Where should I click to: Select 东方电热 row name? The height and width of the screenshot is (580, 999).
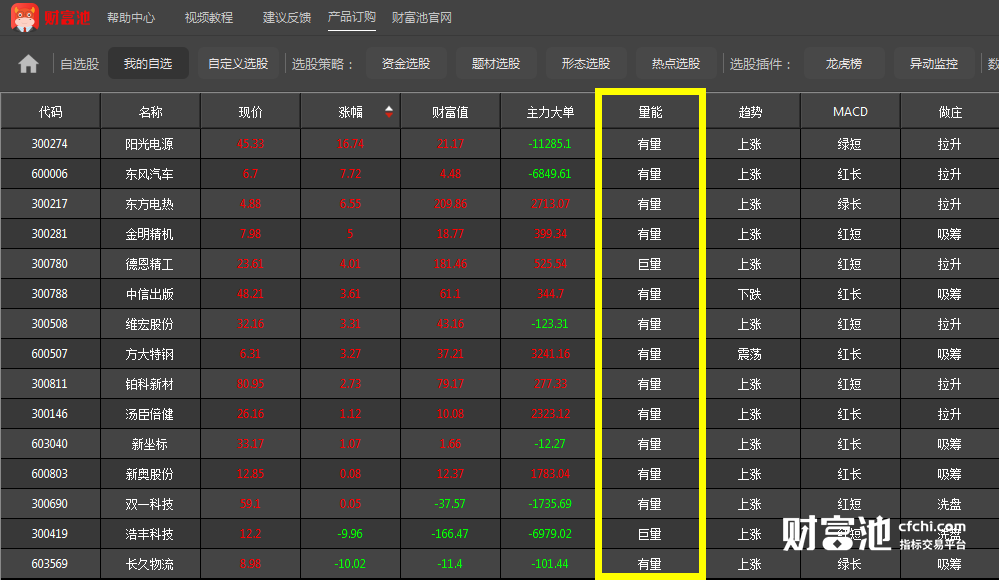(149, 204)
